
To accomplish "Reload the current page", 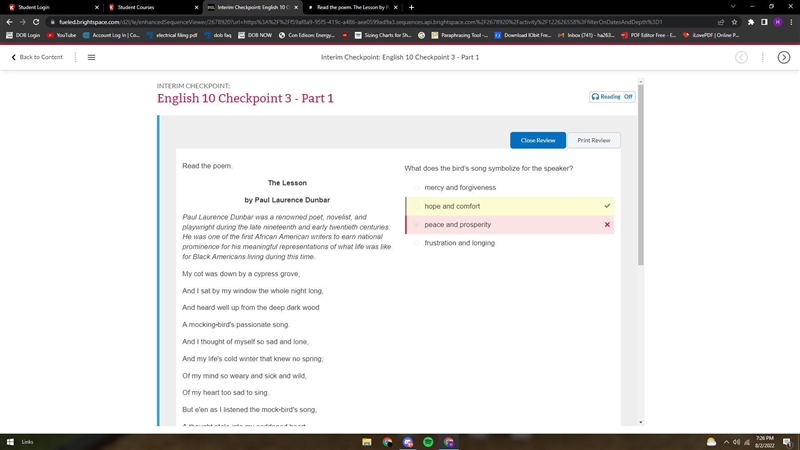I will click(x=36, y=22).
